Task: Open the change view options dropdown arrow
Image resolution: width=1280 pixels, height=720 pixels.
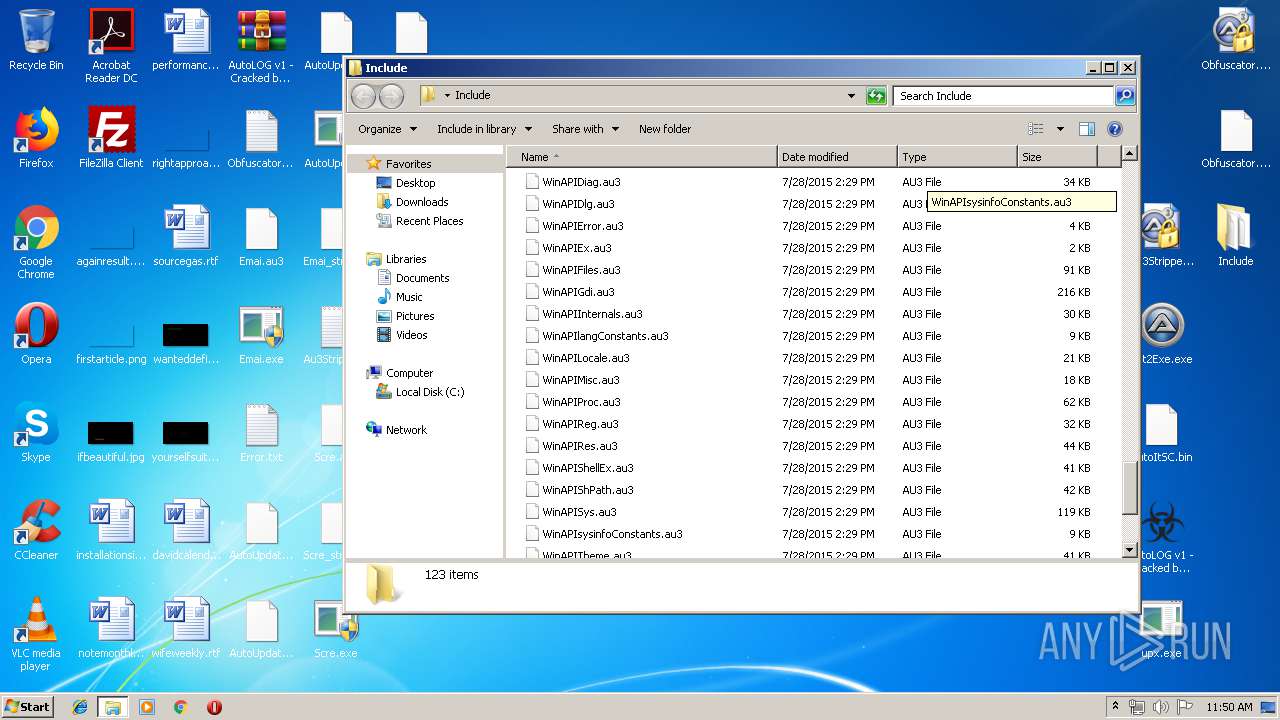Action: coord(1060,129)
